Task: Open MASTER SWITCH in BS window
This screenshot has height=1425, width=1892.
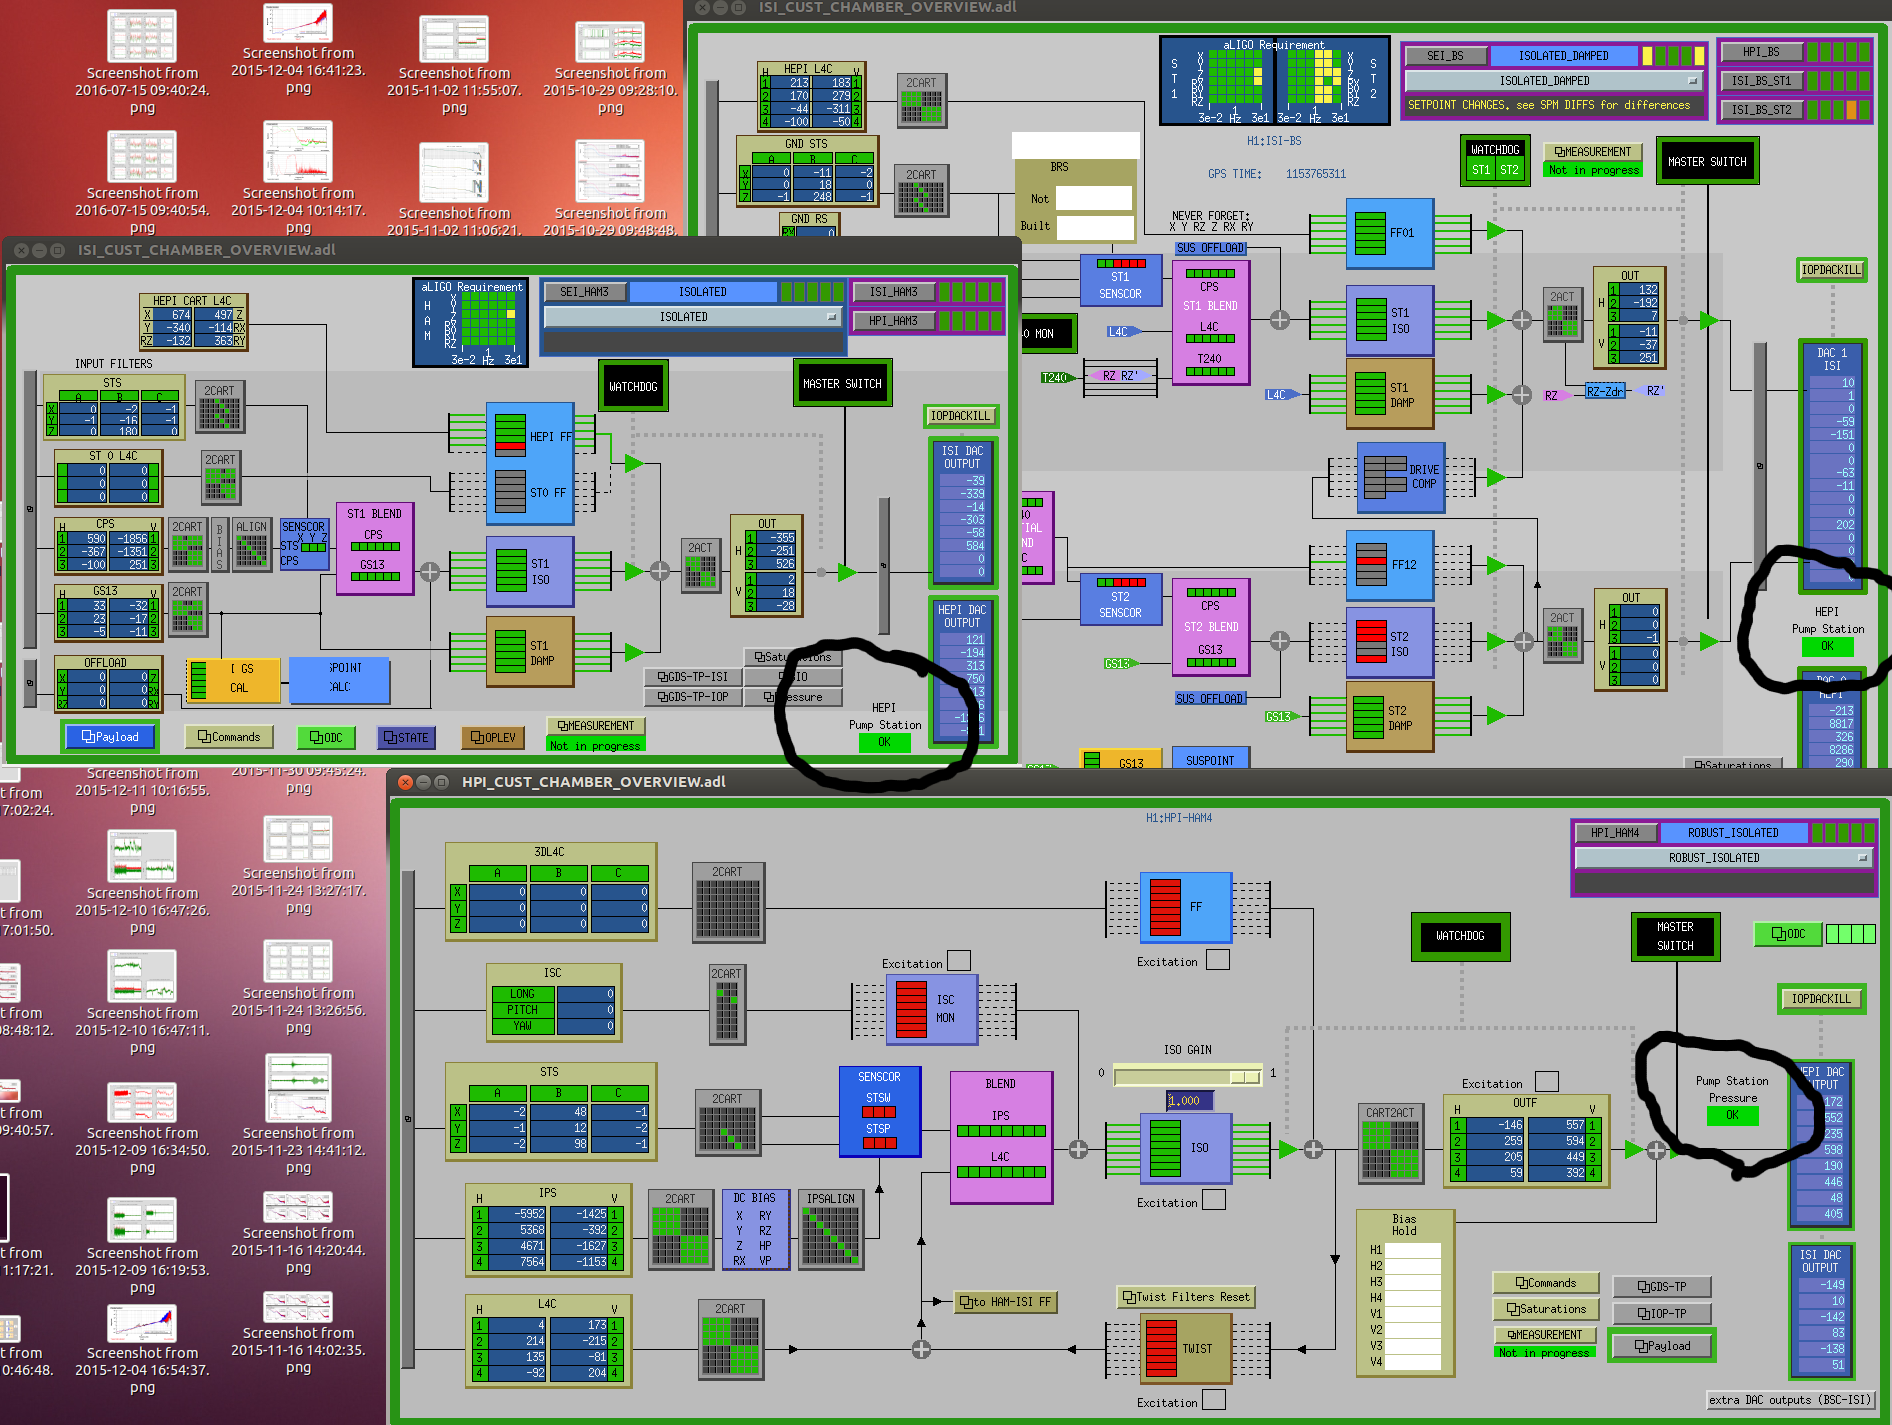Action: coord(1707,162)
